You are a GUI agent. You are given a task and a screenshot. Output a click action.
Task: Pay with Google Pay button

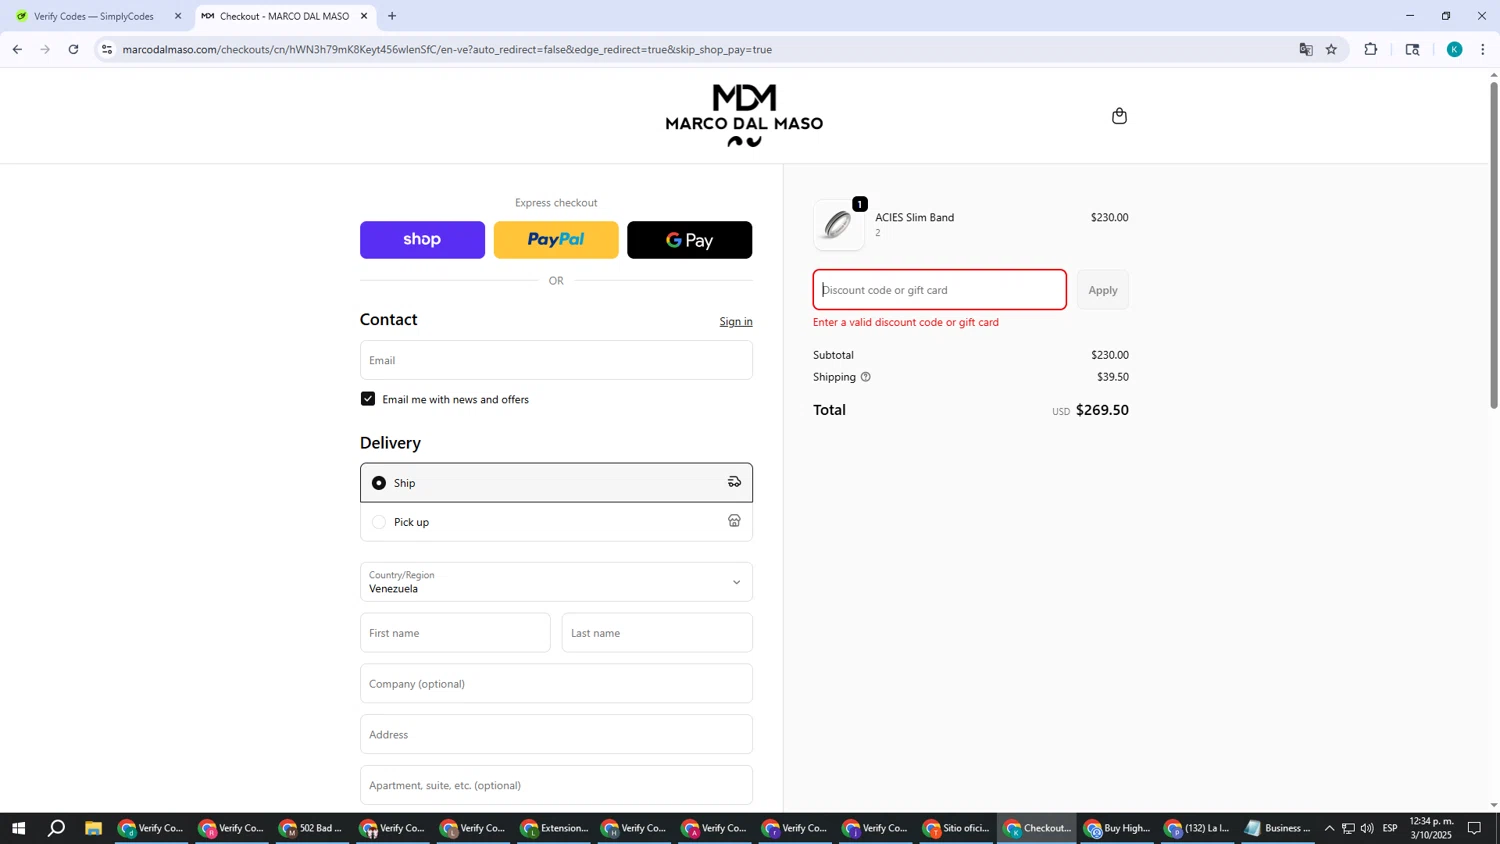[689, 240]
